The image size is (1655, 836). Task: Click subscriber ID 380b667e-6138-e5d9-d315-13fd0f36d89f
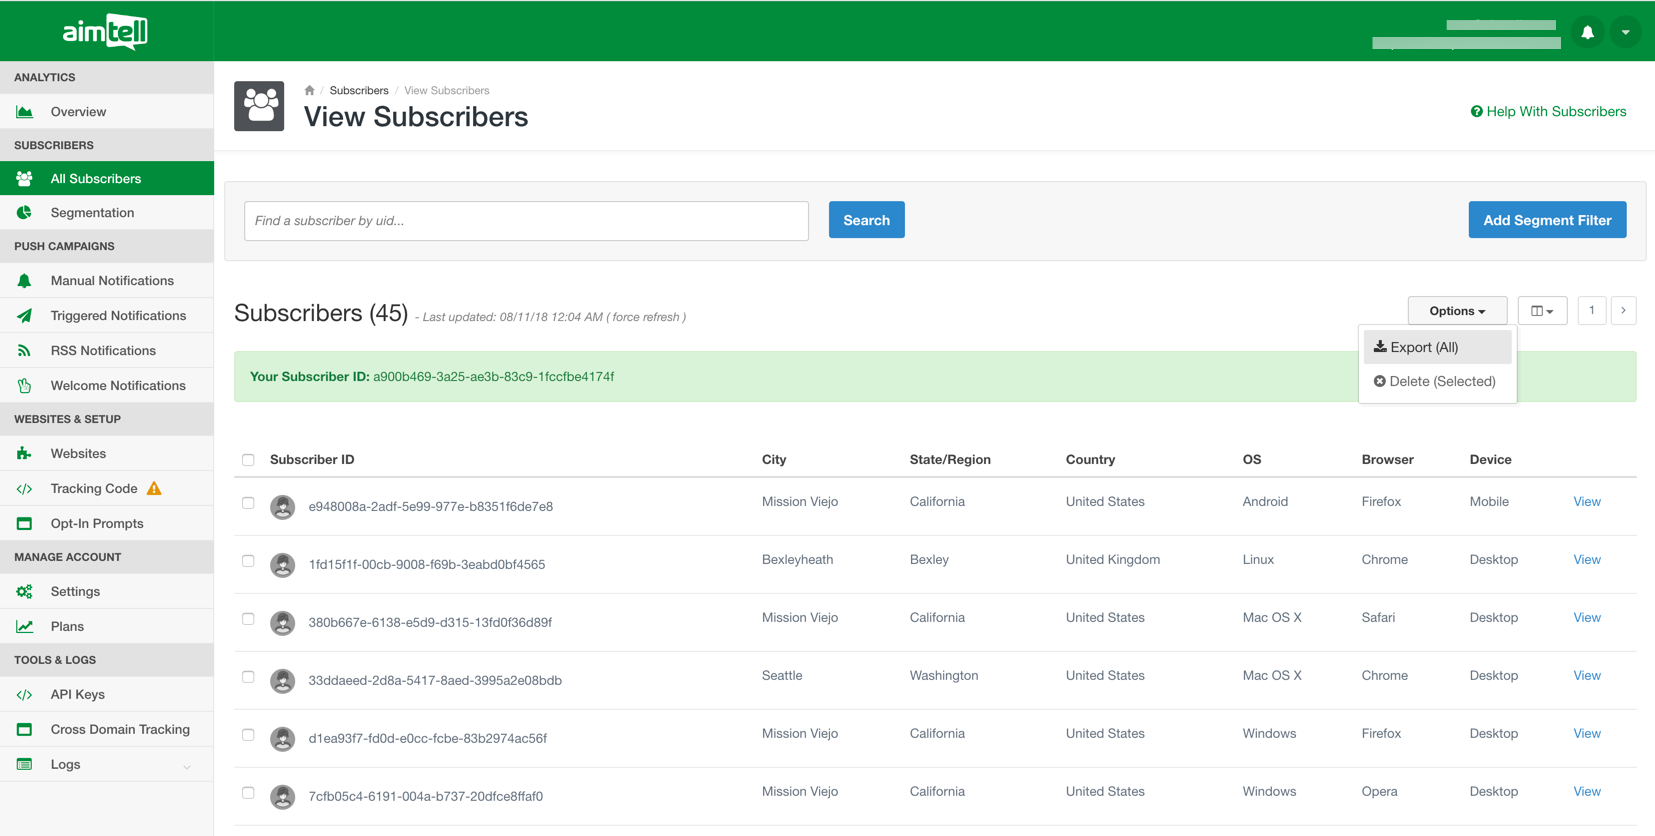point(430,623)
